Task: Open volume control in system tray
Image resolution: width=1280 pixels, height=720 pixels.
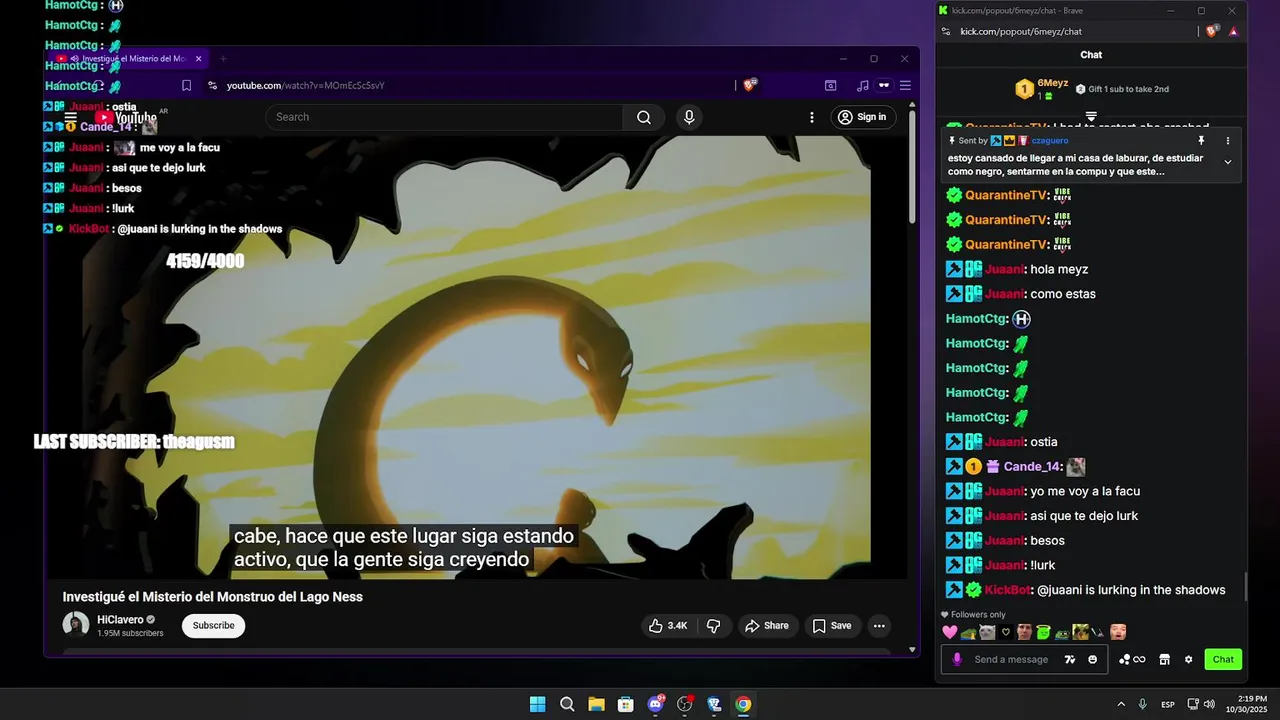Action: (x=1209, y=704)
